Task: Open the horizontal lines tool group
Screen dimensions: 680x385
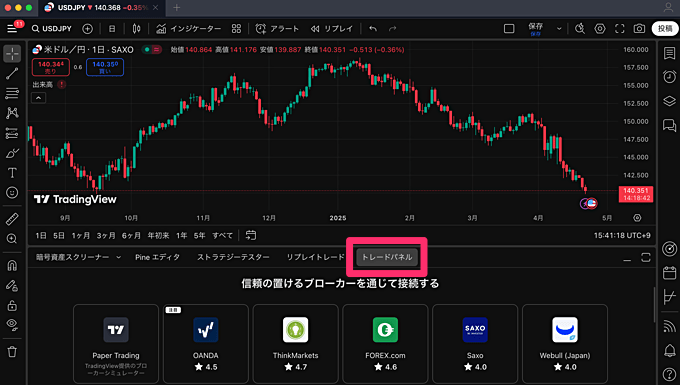Action: 12,93
